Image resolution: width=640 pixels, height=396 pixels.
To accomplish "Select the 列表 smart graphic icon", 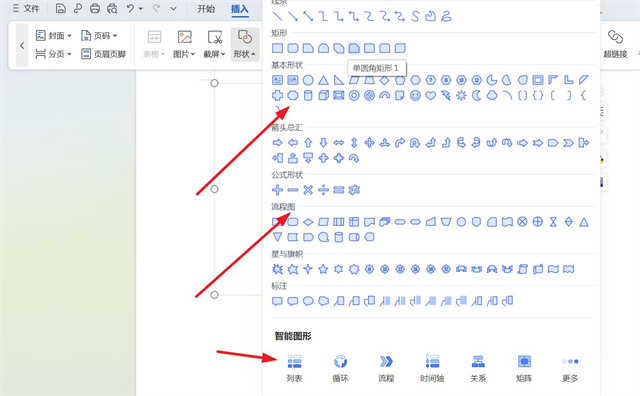I will click(x=294, y=362).
